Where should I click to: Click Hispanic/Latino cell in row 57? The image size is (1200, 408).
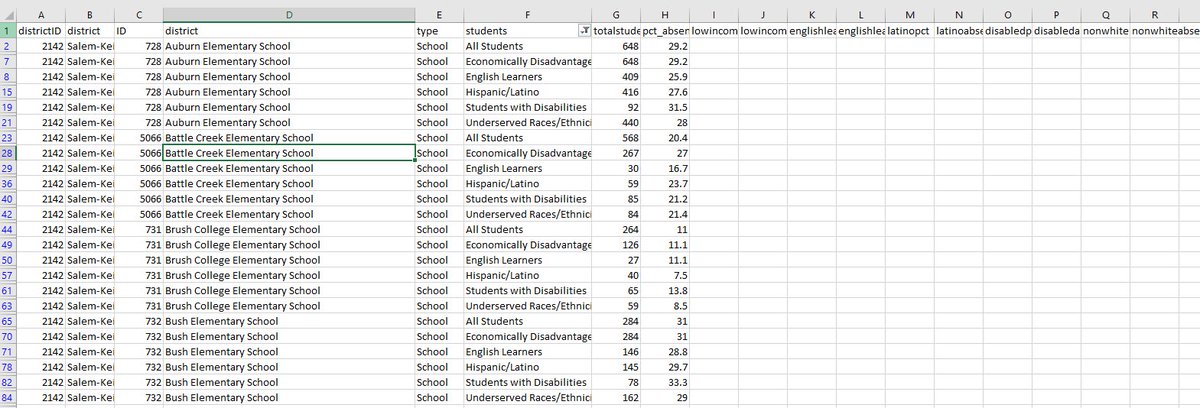click(528, 276)
